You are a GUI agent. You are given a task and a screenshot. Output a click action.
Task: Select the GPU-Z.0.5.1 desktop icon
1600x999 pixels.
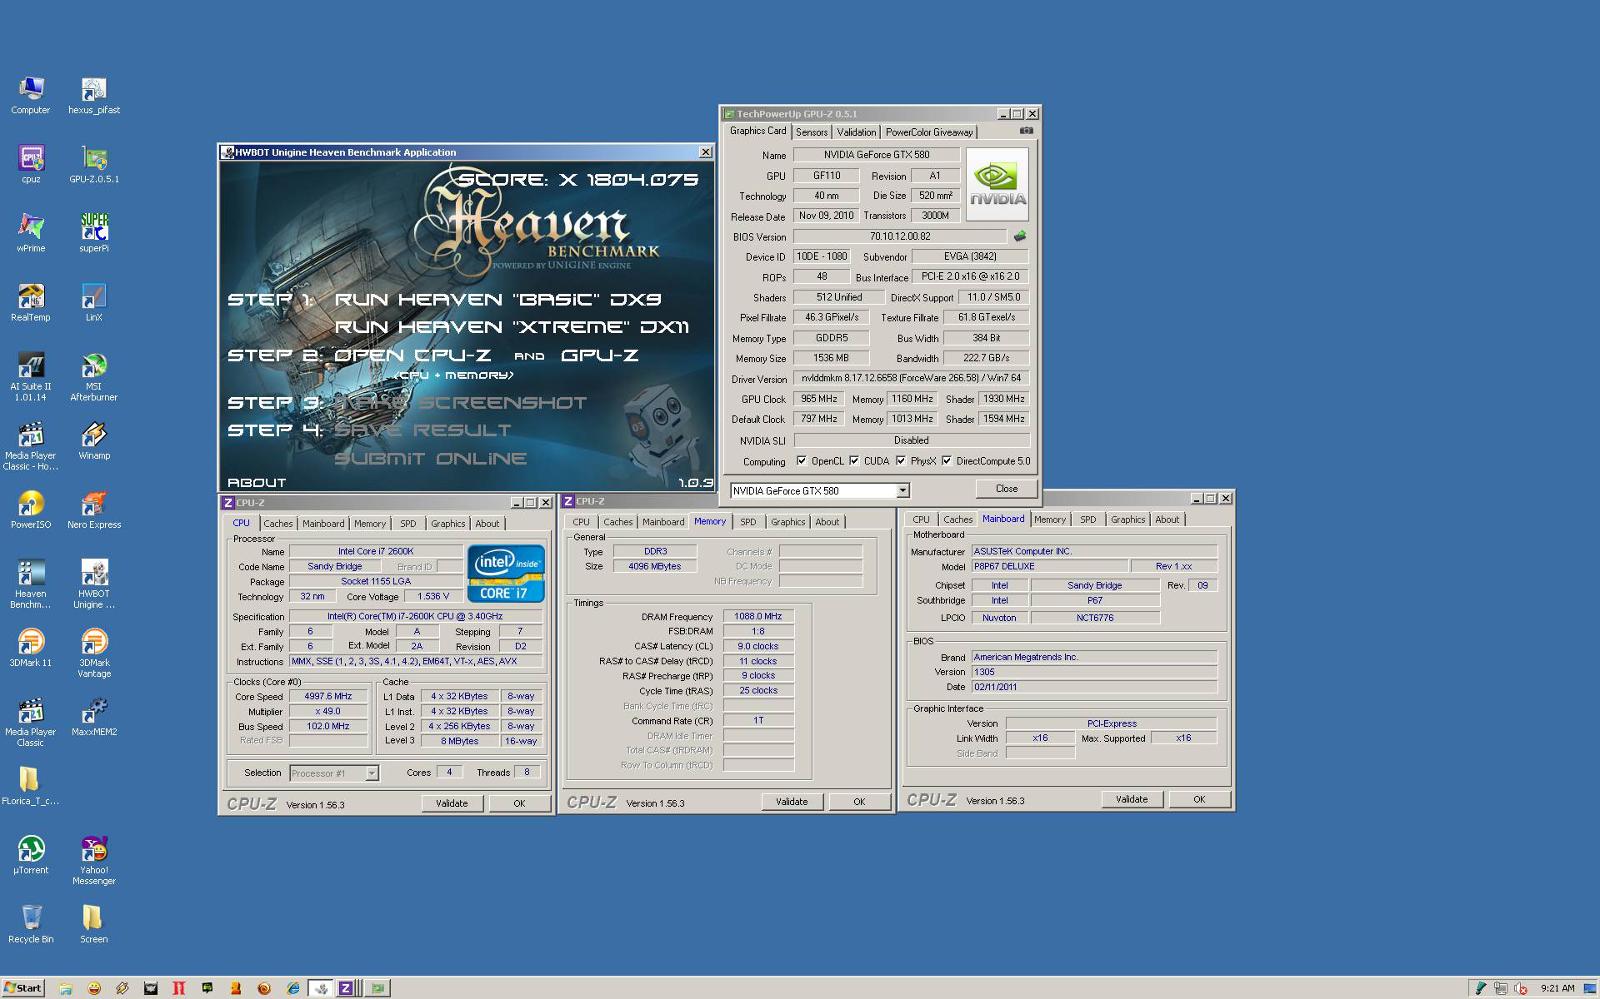tap(94, 165)
